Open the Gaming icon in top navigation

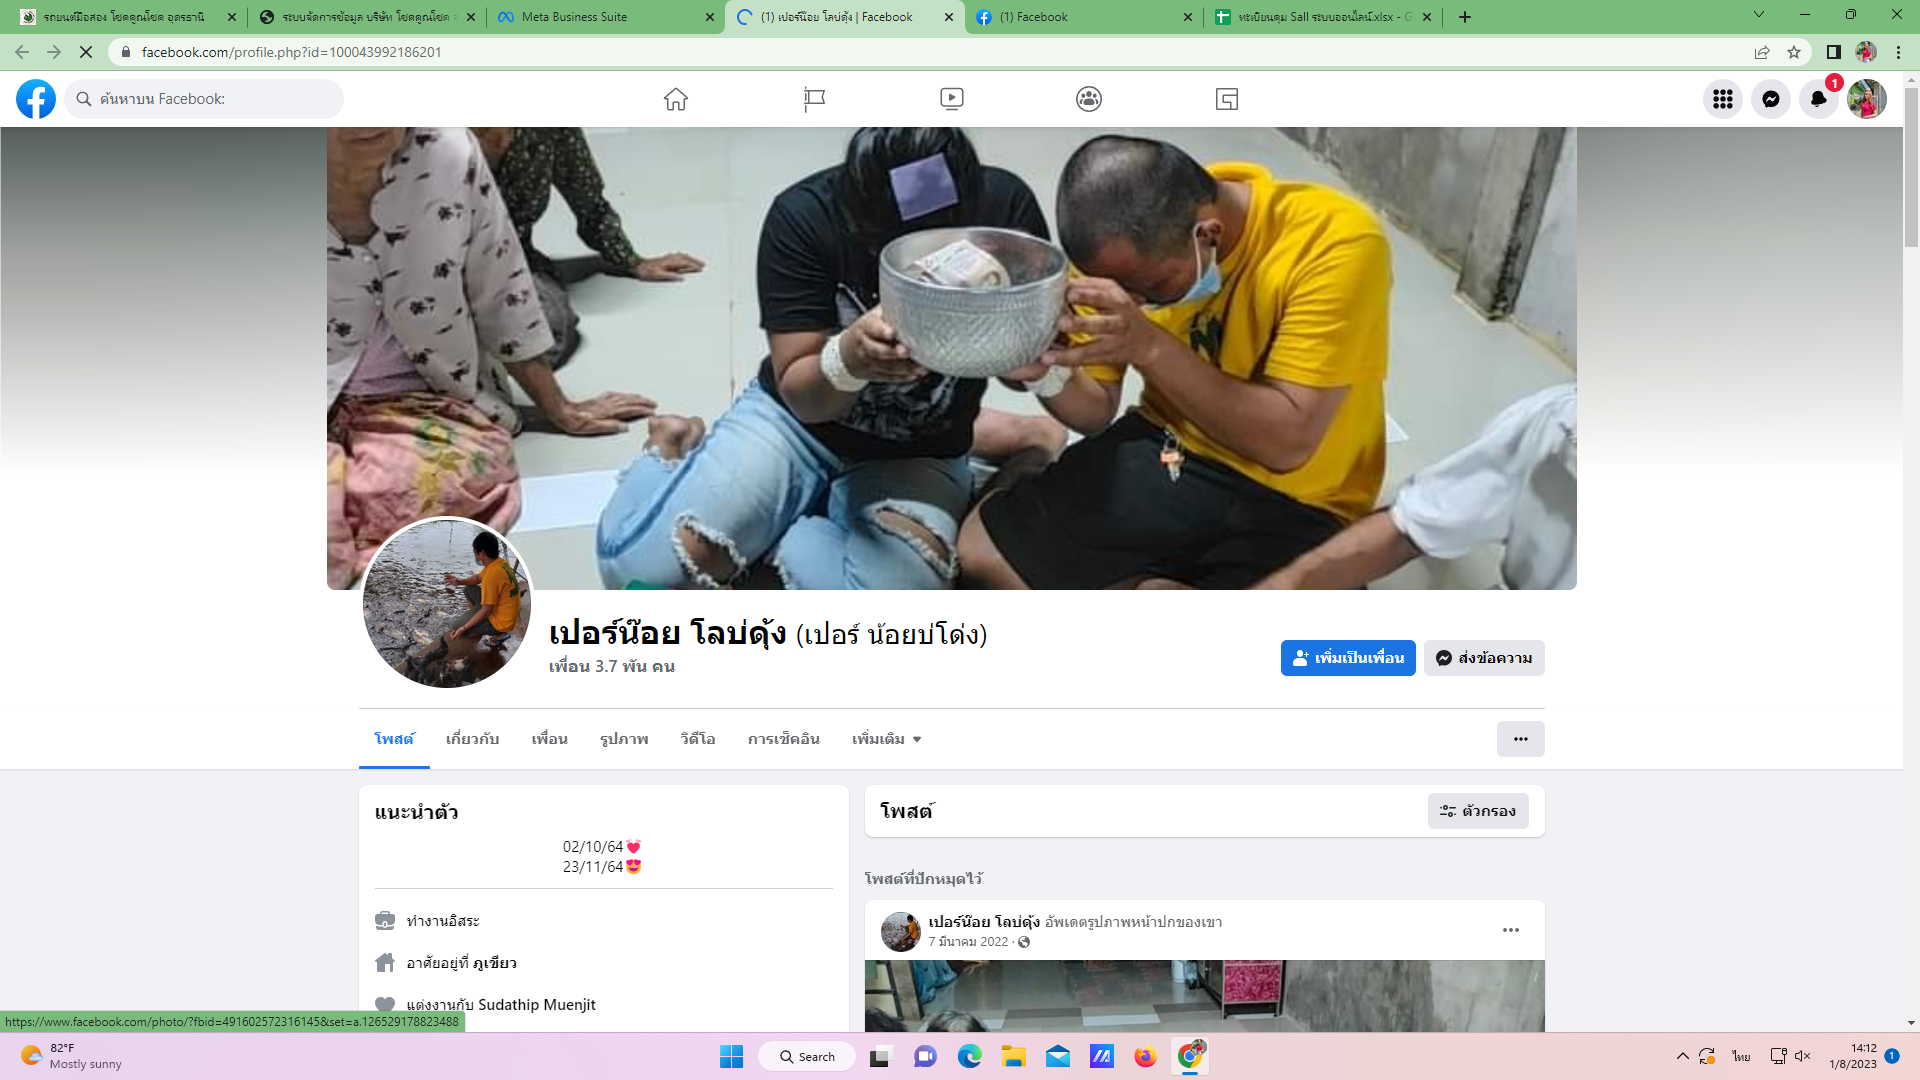pos(1226,99)
